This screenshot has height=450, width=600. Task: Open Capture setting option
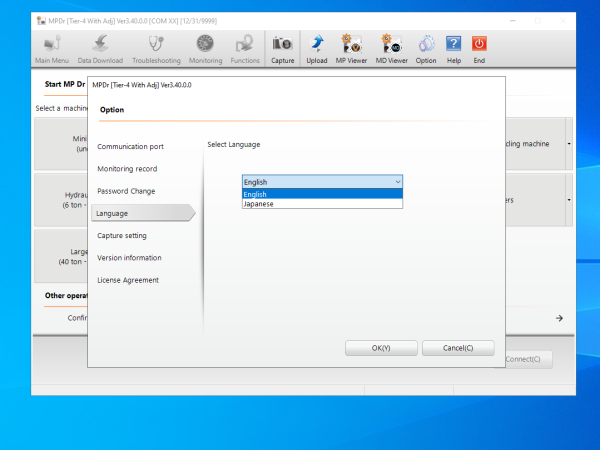click(x=122, y=236)
